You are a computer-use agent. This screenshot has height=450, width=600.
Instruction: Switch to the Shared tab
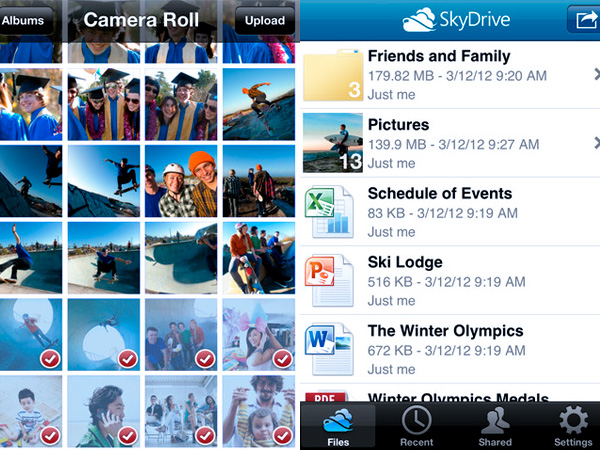pos(494,424)
